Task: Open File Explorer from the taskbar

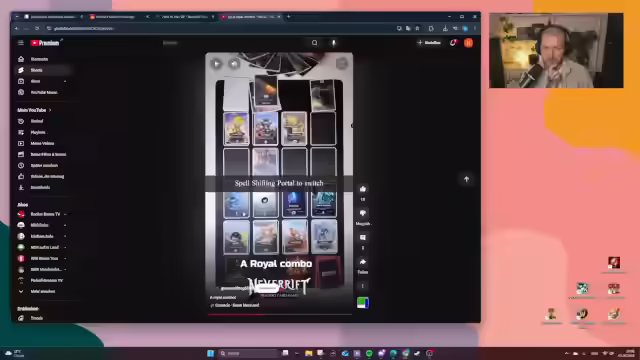Action: coord(309,353)
